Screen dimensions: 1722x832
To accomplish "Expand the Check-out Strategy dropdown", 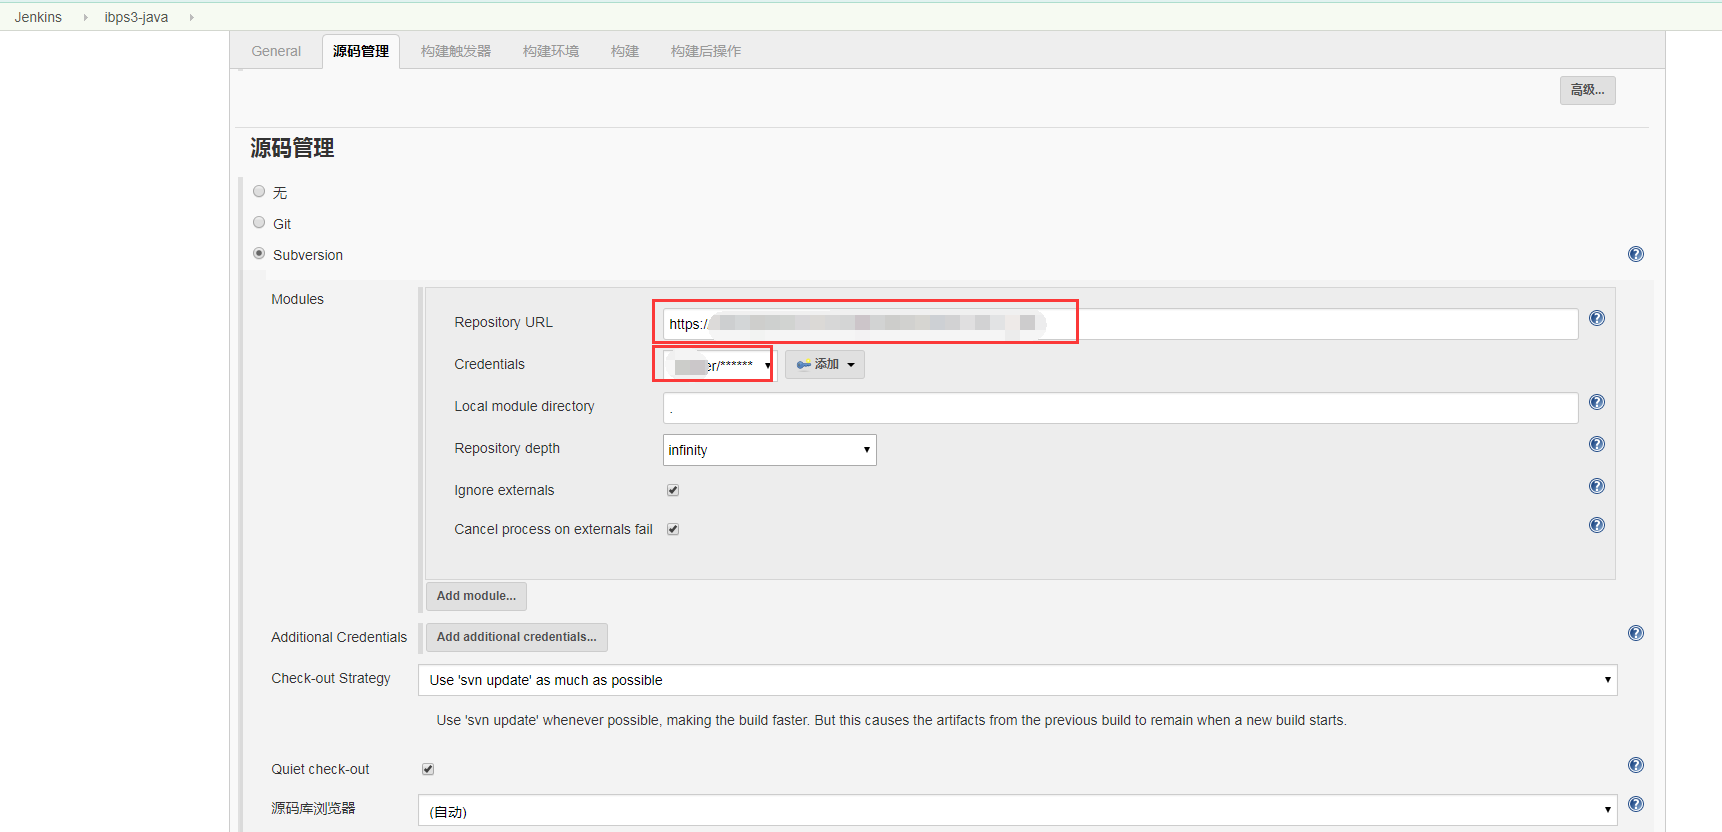I will click(x=1016, y=680).
